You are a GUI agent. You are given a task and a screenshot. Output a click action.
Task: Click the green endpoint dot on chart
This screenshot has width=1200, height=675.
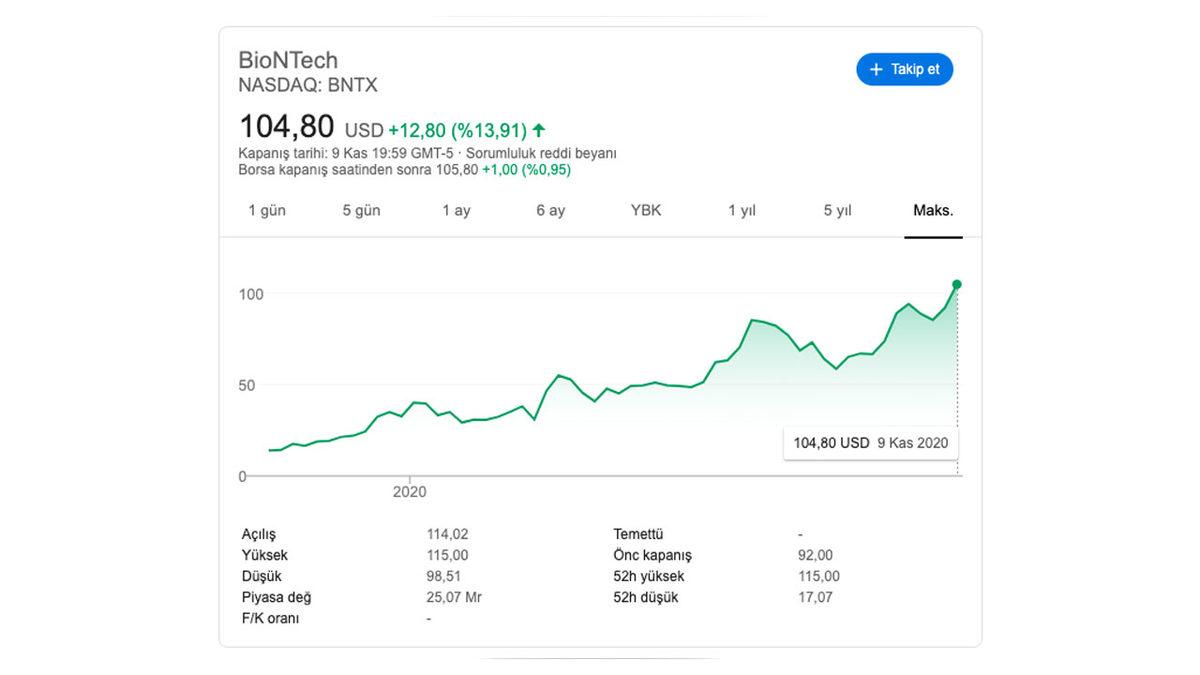coord(957,285)
